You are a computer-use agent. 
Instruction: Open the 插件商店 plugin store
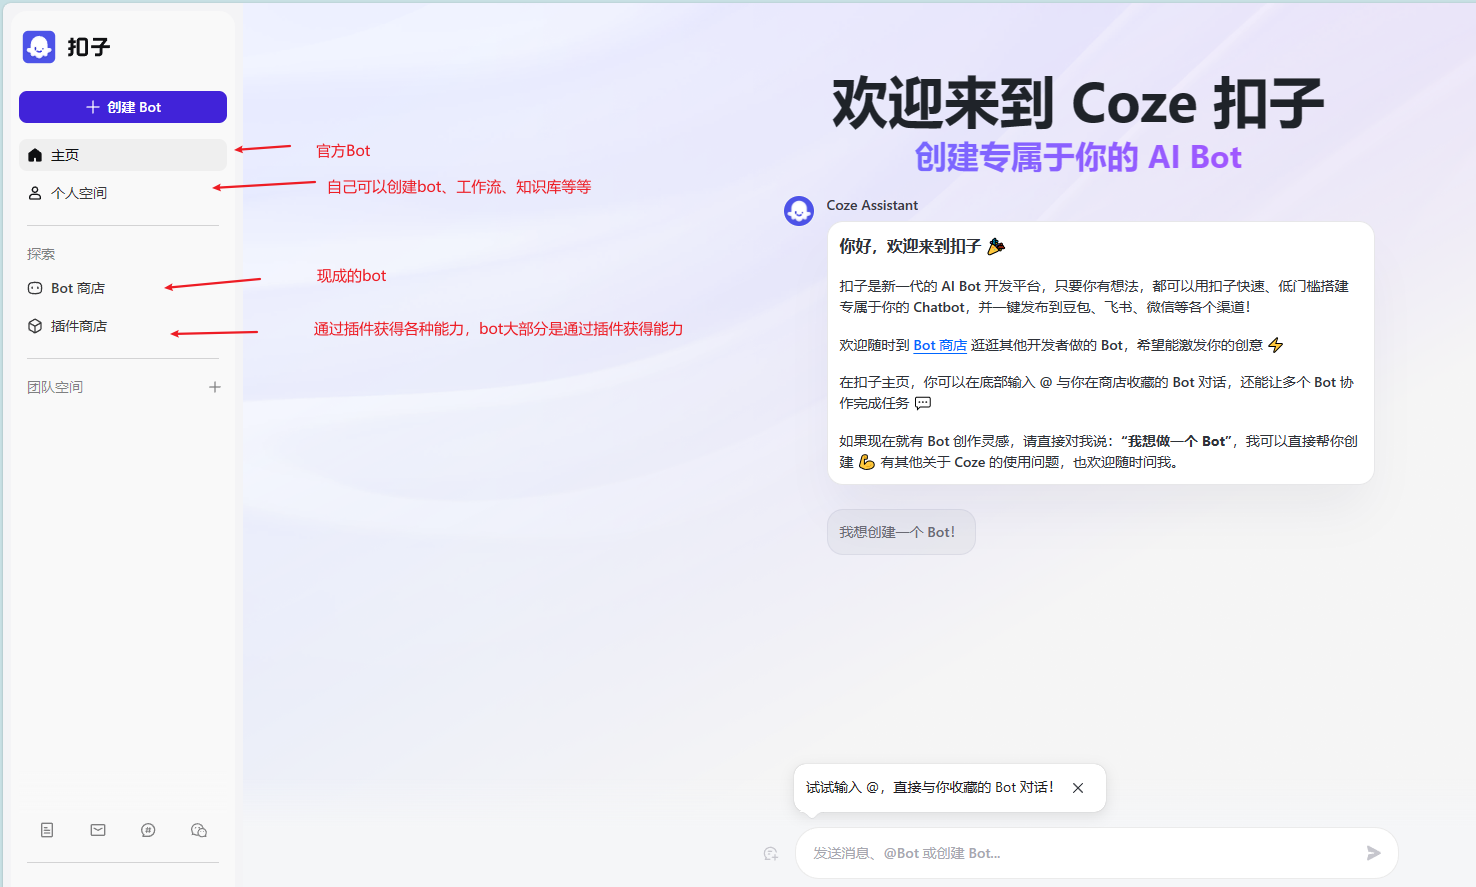coord(123,326)
